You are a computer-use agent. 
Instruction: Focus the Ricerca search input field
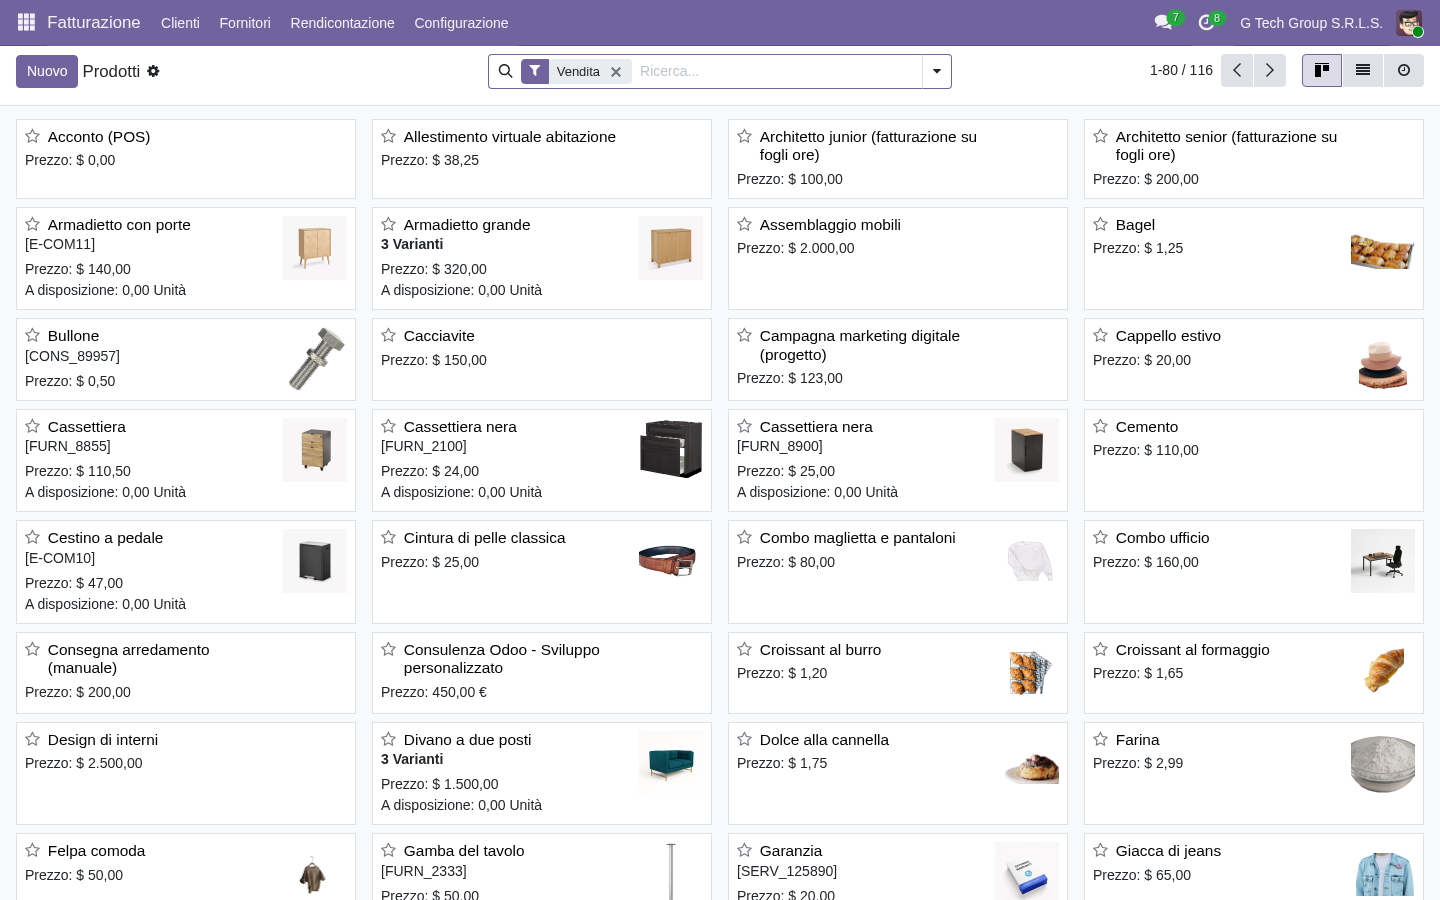[777, 71]
